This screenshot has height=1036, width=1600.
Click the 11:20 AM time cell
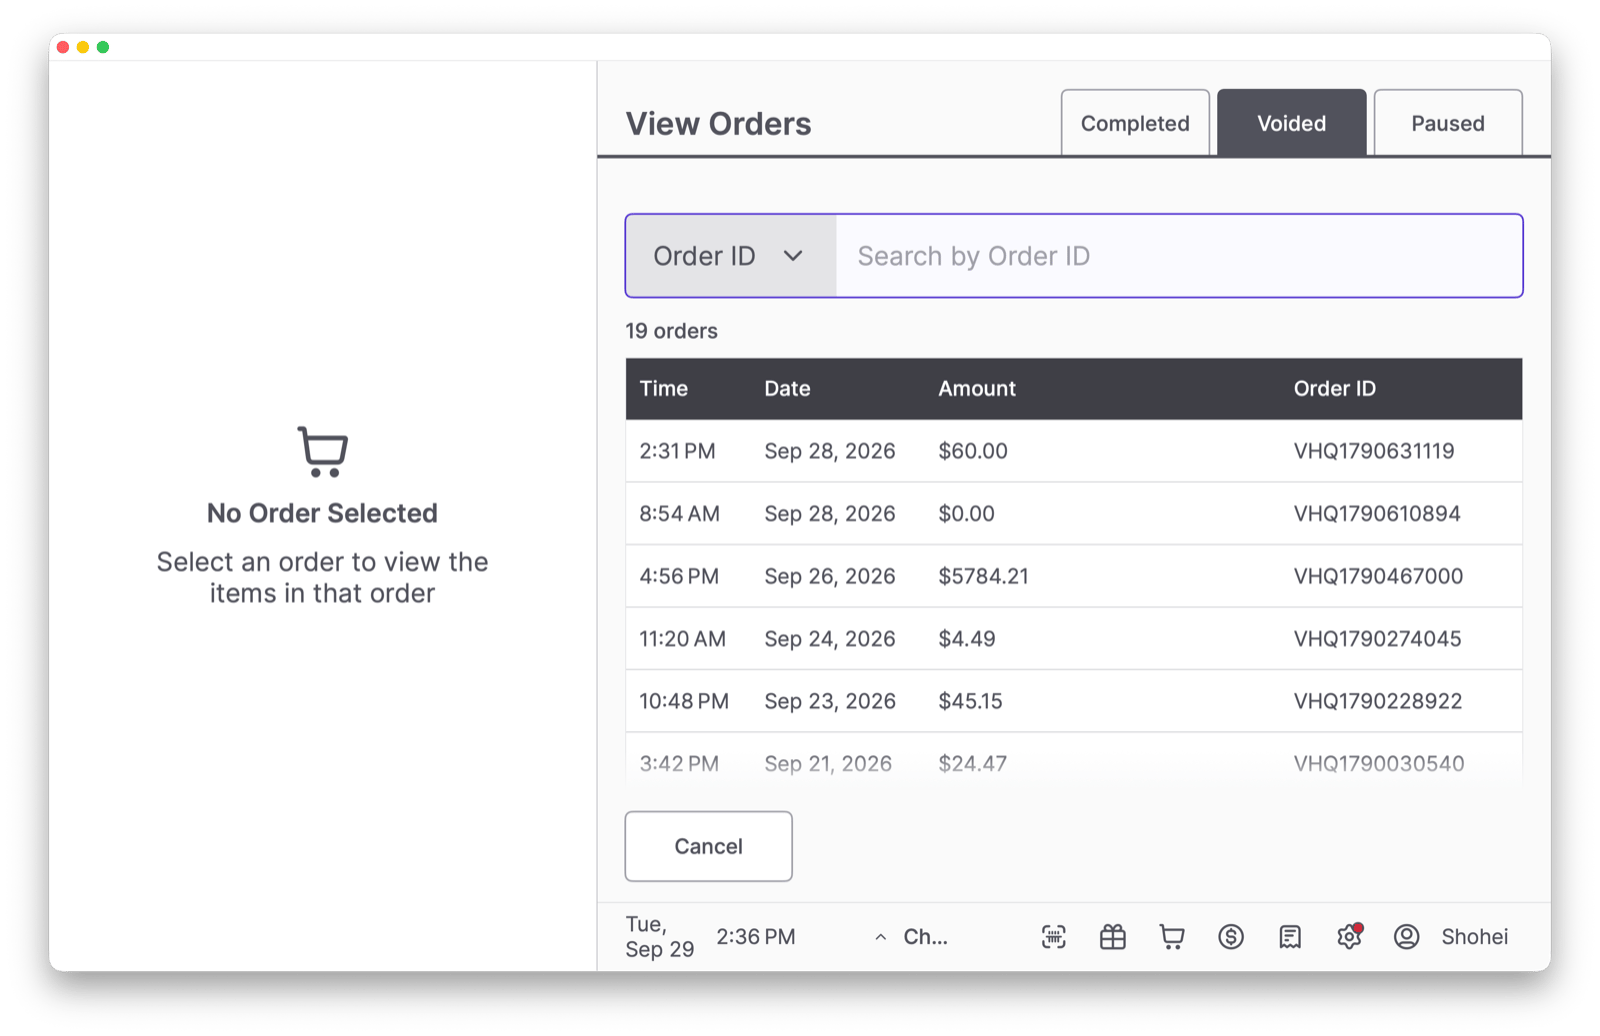tap(683, 639)
